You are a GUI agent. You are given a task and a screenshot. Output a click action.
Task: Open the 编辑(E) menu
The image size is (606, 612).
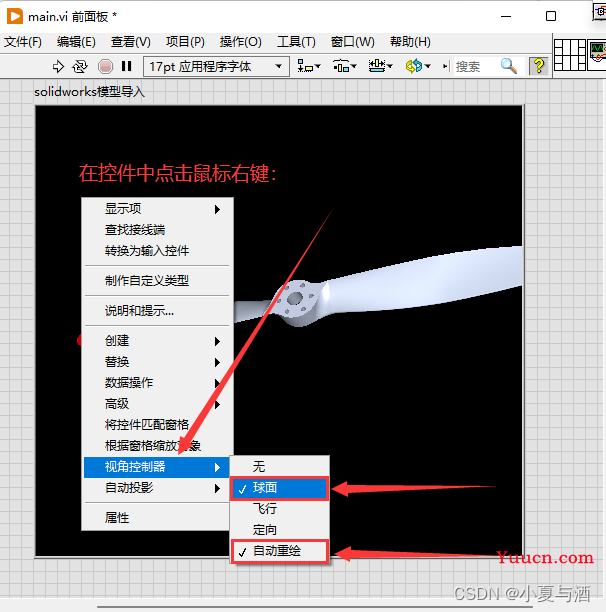coord(76,41)
